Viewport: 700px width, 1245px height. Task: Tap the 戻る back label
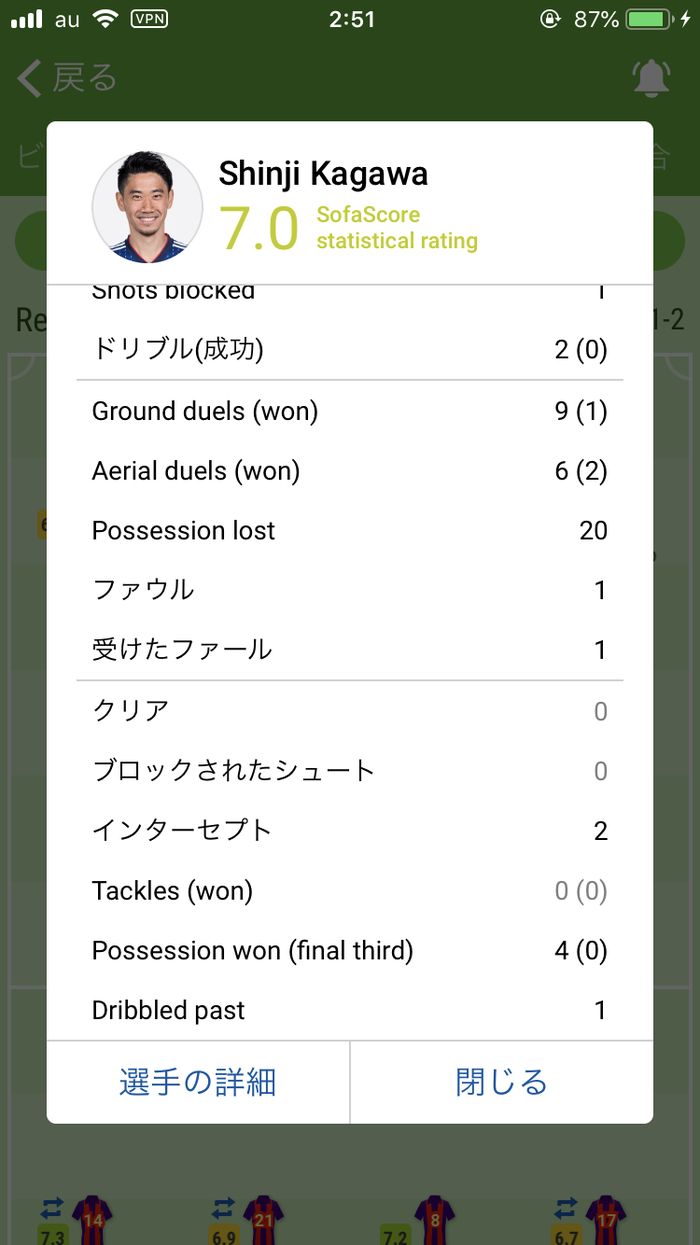tap(85, 78)
